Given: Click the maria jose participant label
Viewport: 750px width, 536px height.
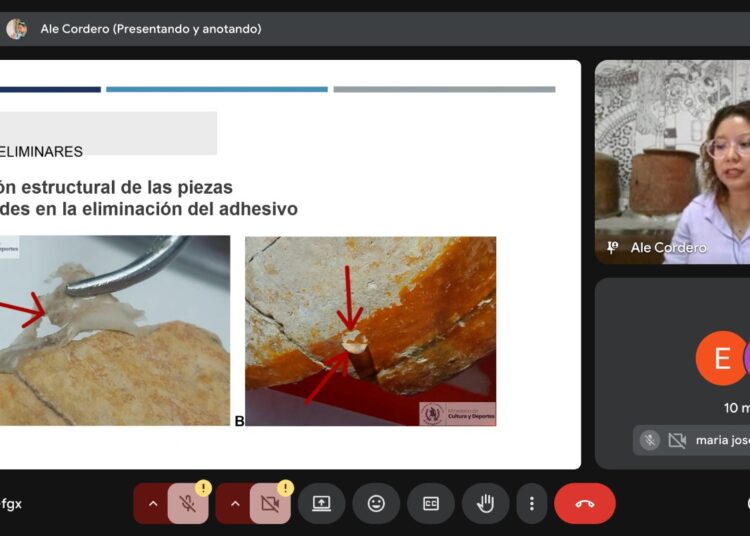Looking at the screenshot, I should tap(722, 440).
